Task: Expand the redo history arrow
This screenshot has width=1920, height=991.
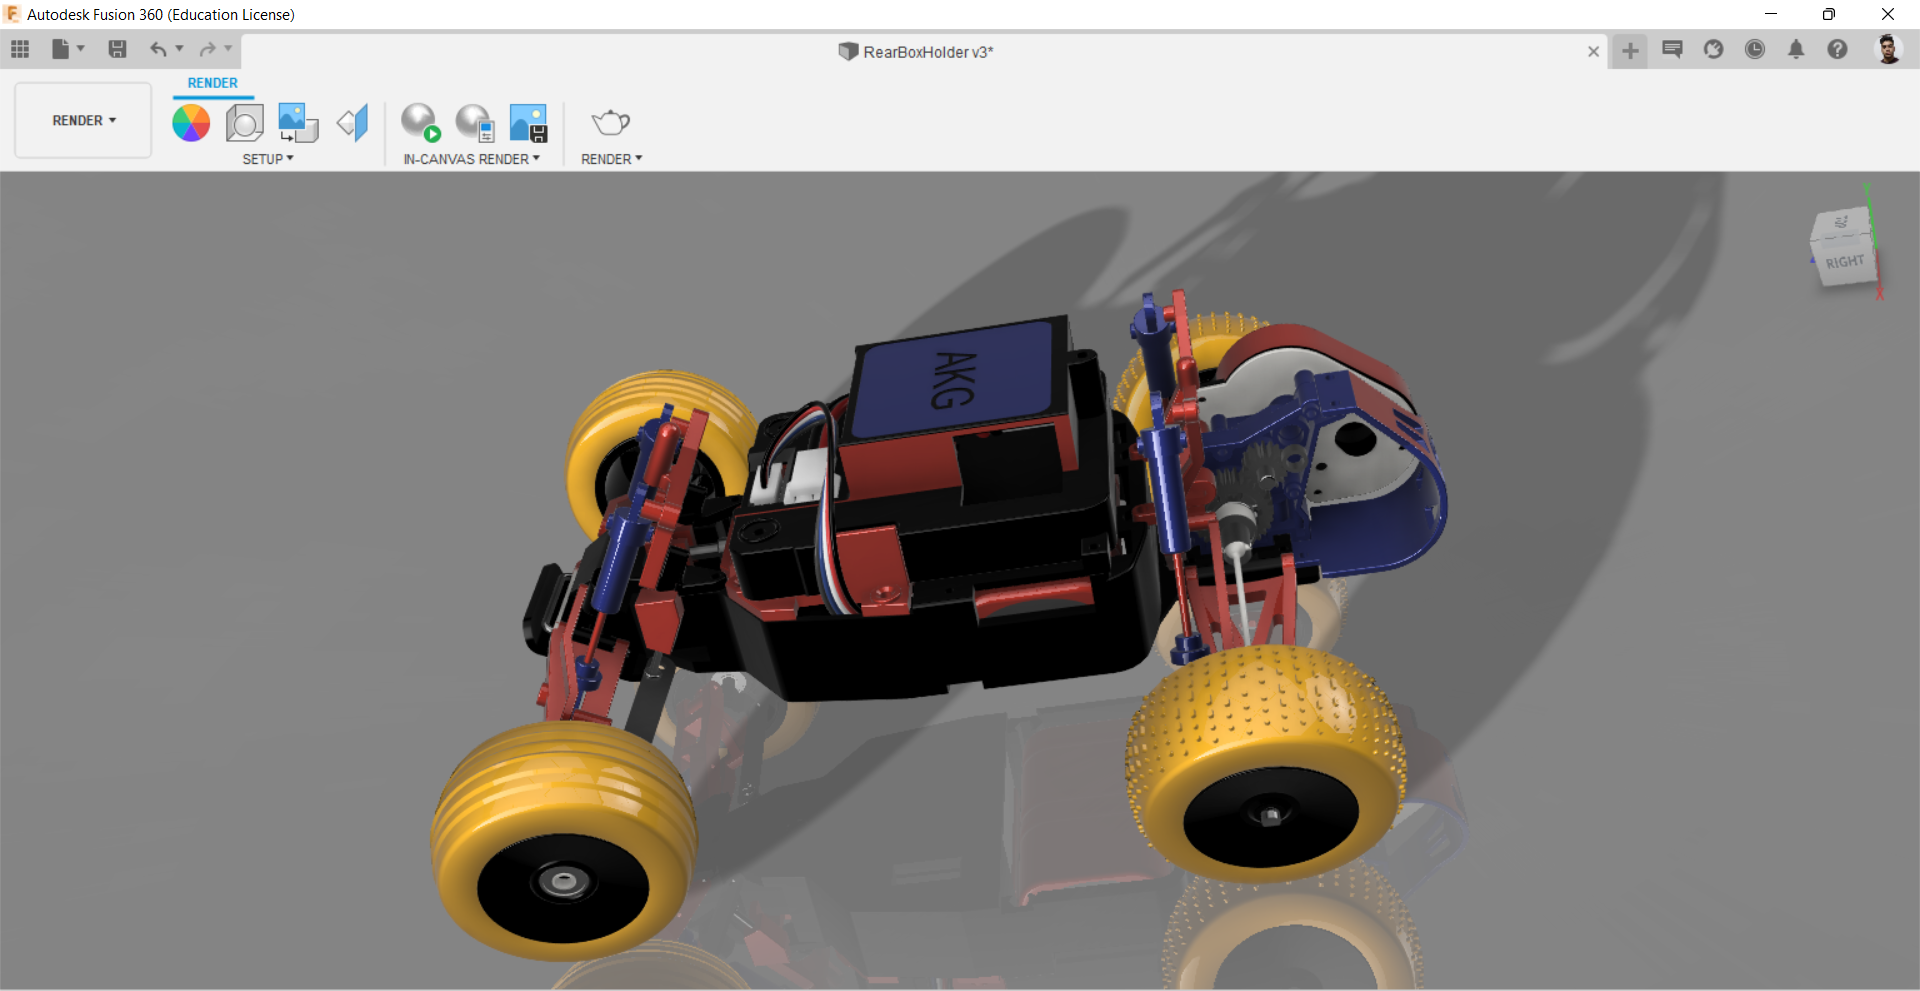Action: click(x=228, y=48)
